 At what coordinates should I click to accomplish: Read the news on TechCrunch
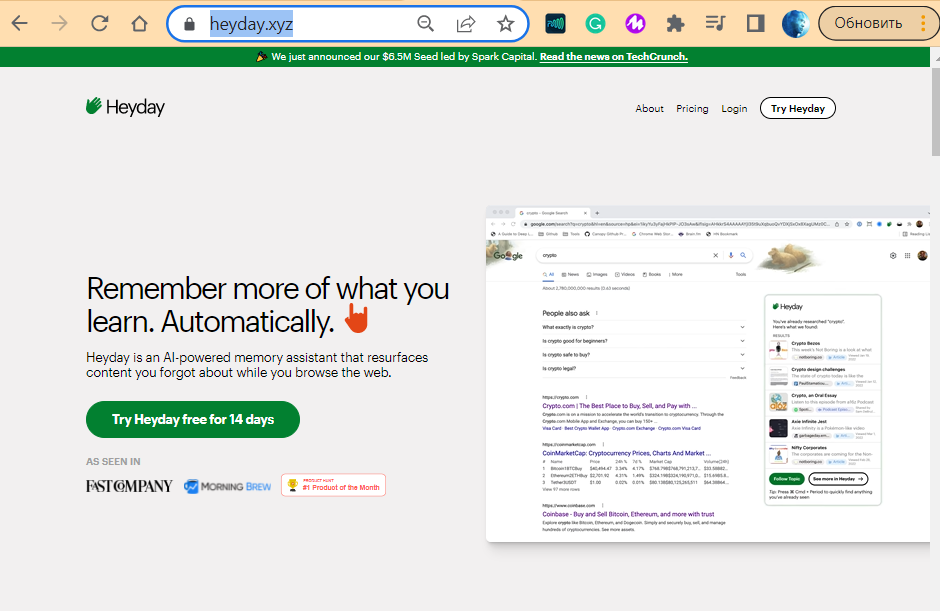coord(614,57)
